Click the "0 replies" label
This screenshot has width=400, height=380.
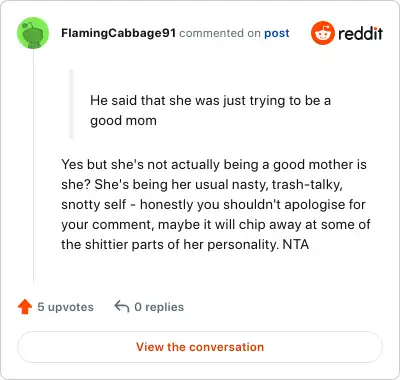(159, 307)
